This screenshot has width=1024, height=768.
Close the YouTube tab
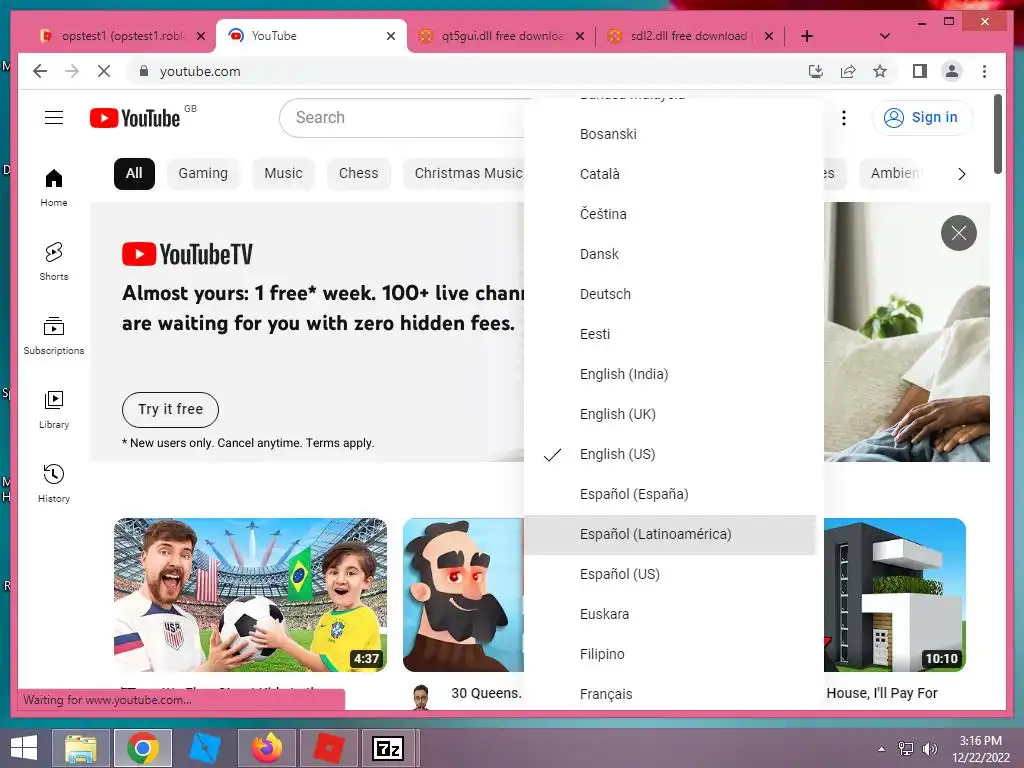[391, 36]
